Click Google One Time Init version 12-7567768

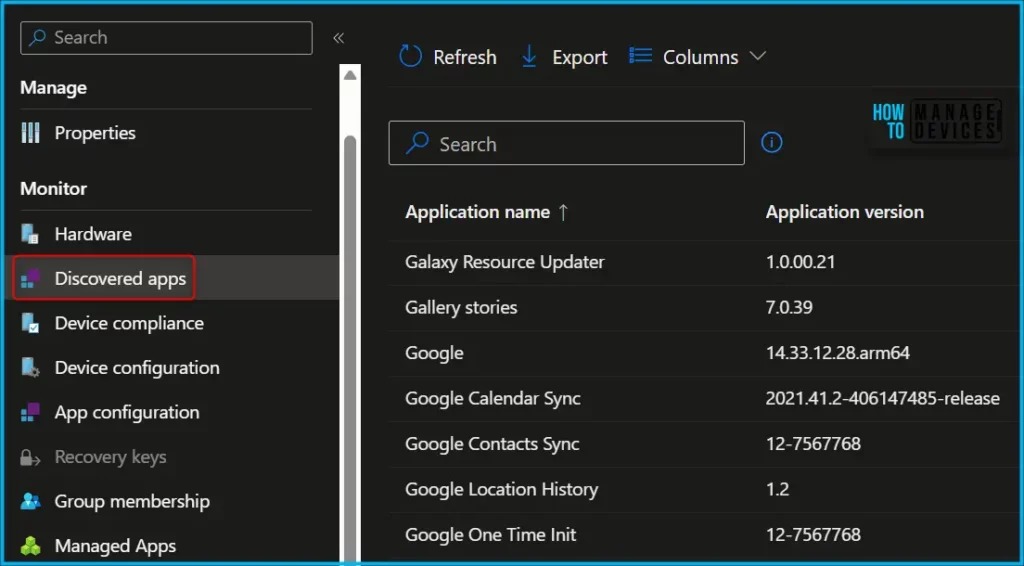pos(813,535)
